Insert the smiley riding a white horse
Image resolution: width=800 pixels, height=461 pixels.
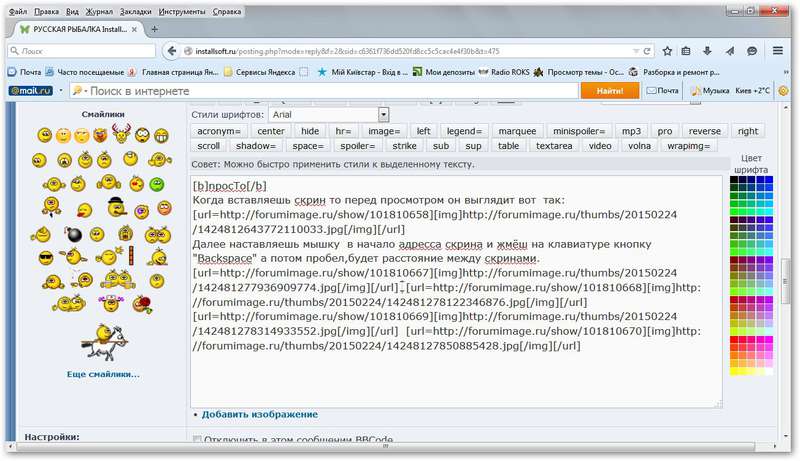click(x=104, y=342)
